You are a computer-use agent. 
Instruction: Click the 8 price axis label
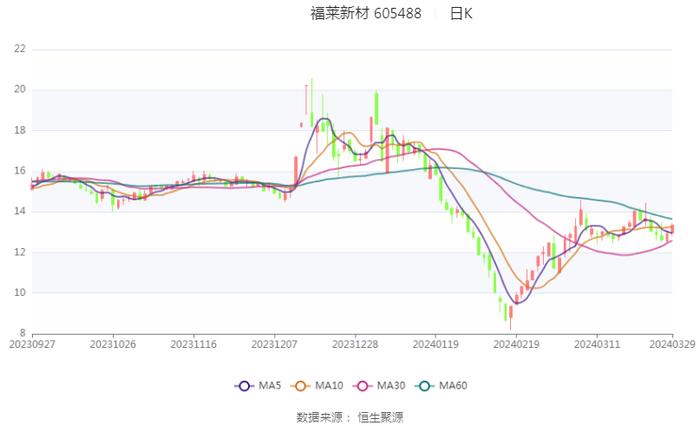[23, 333]
